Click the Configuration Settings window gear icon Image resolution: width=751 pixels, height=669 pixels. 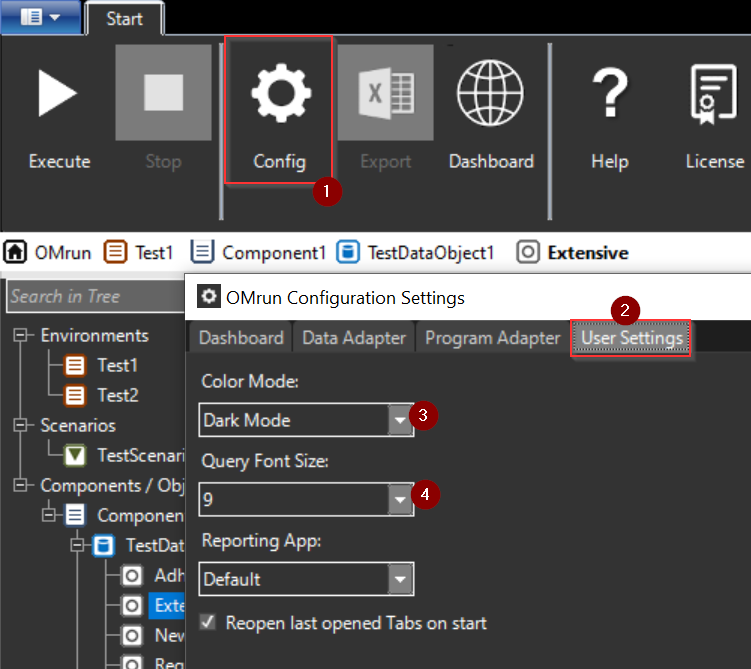pos(209,296)
